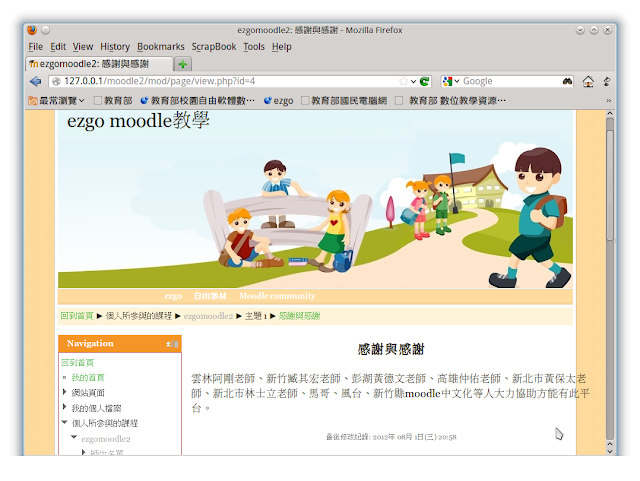
Task: Click 主題 1 in the breadcrumb
Action: (x=256, y=316)
